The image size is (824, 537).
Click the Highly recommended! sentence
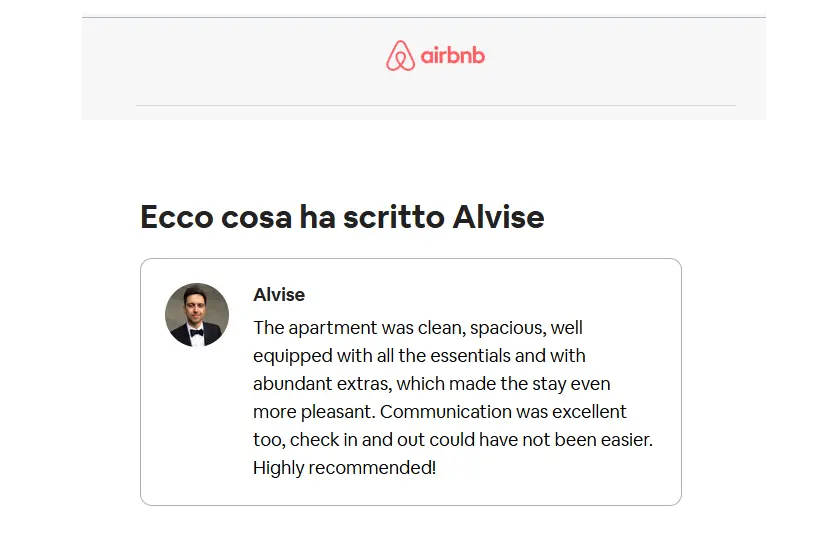click(x=344, y=468)
